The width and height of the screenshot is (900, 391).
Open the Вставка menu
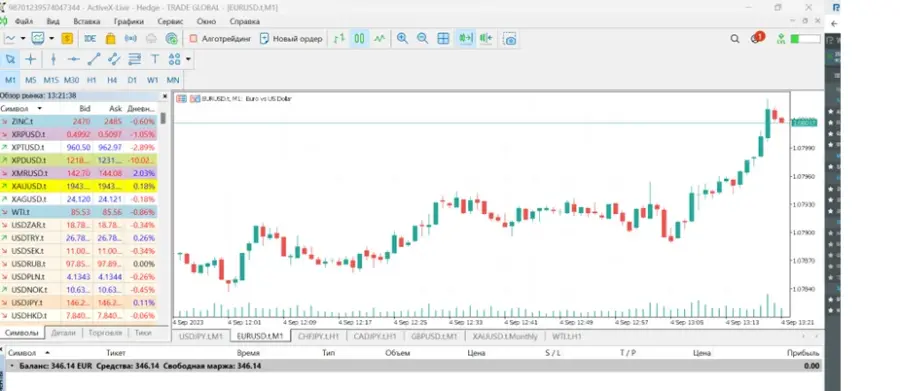[x=87, y=21]
